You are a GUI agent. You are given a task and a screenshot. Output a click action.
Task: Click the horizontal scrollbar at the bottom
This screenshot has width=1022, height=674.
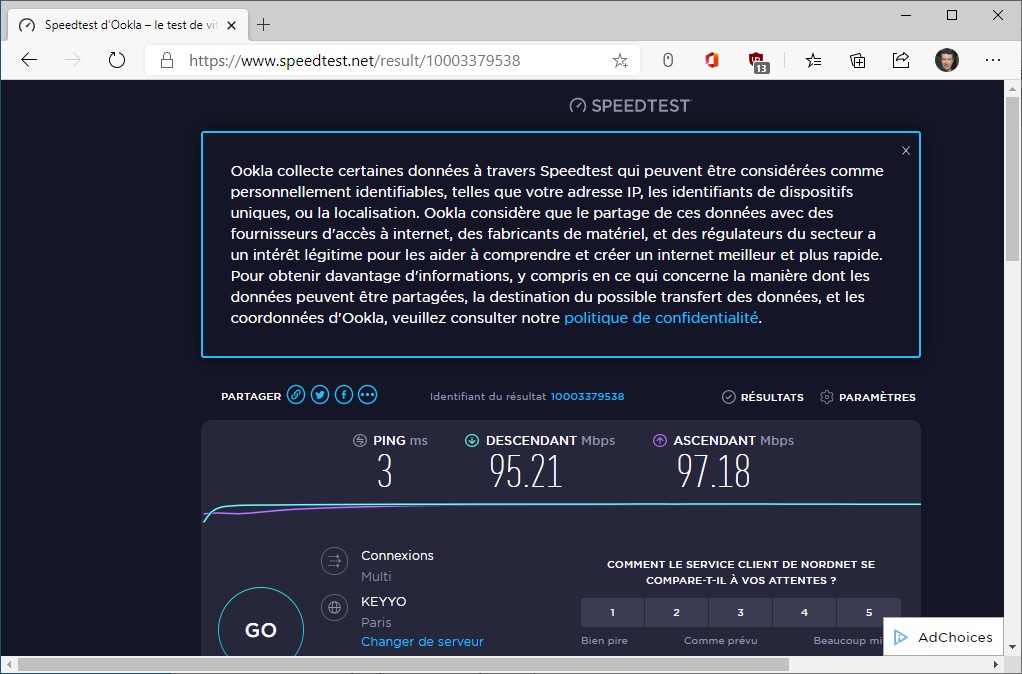(402, 664)
